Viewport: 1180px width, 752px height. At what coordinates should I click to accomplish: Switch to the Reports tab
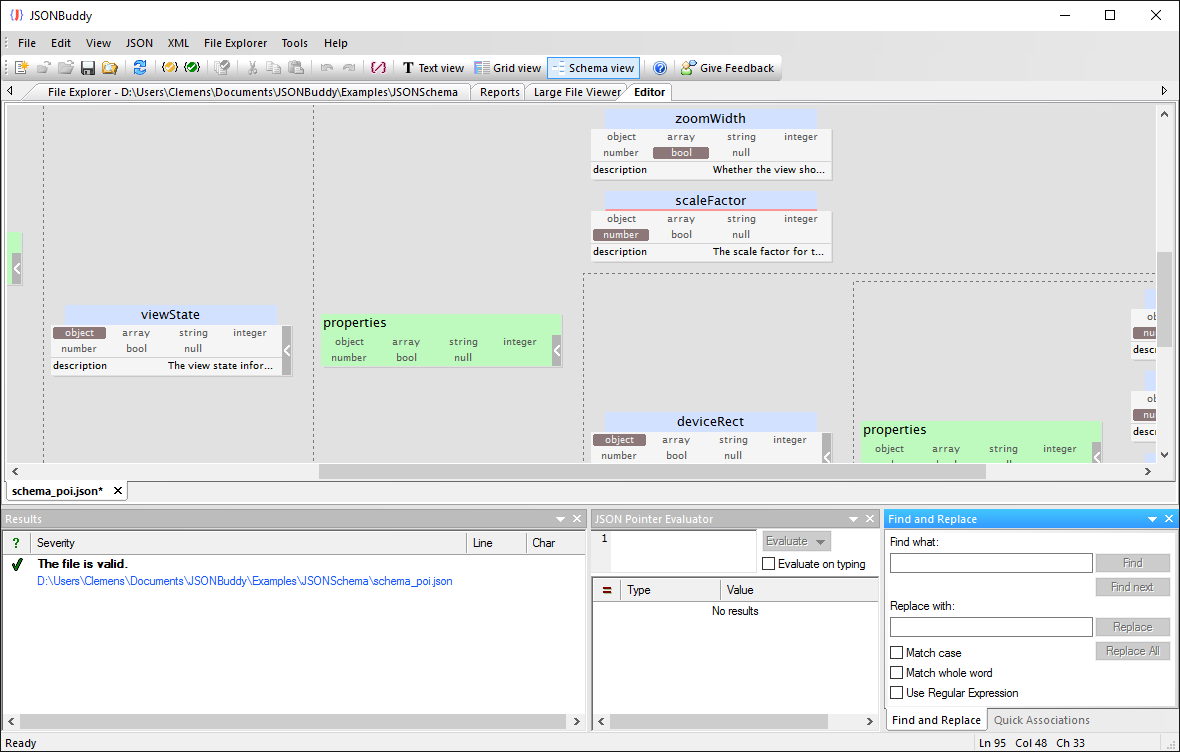point(497,91)
